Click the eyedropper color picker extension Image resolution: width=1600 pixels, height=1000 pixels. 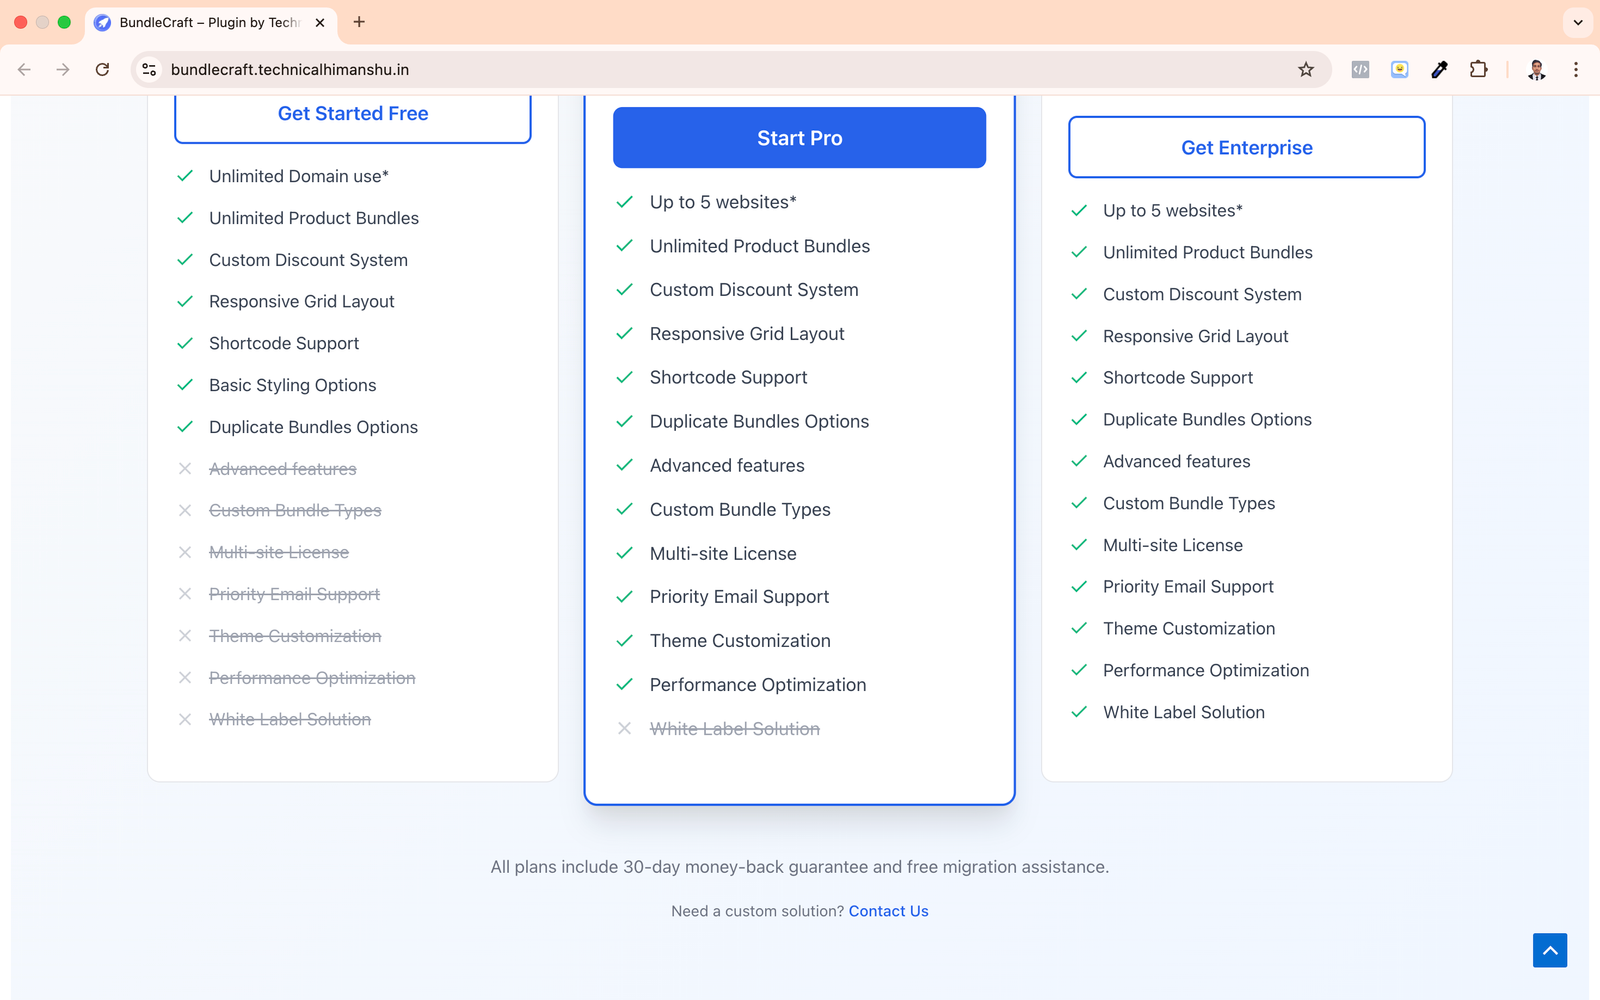tap(1439, 70)
